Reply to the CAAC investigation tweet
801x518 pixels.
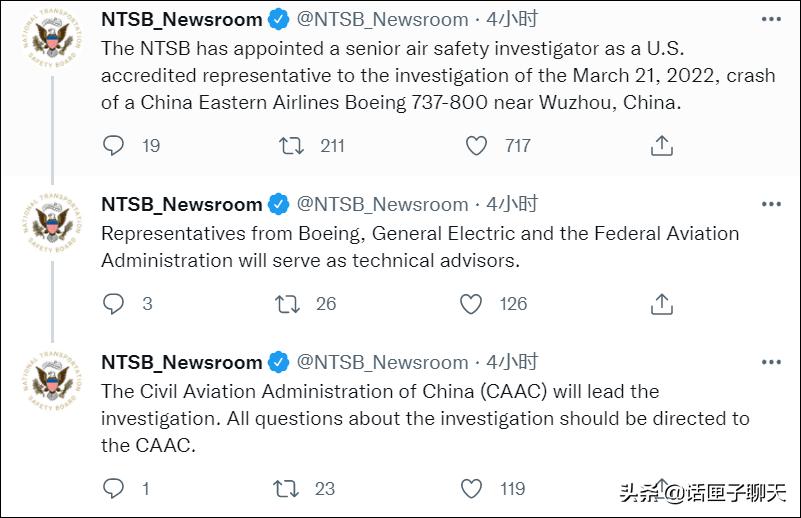click(x=113, y=488)
